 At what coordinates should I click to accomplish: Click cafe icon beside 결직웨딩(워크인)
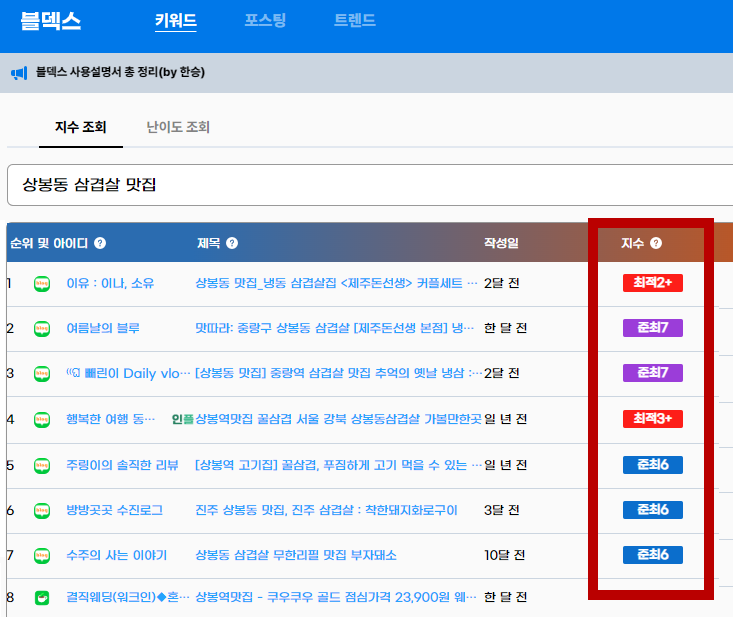click(x=42, y=597)
